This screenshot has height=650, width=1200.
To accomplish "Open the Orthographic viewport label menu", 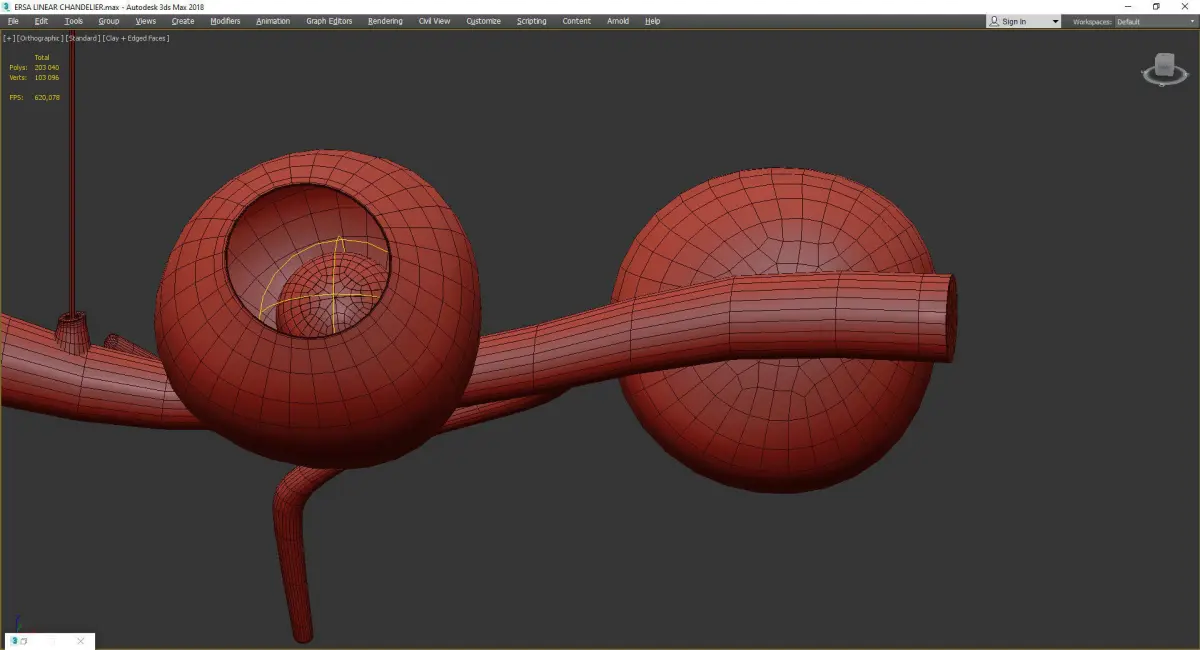I will (x=40, y=38).
